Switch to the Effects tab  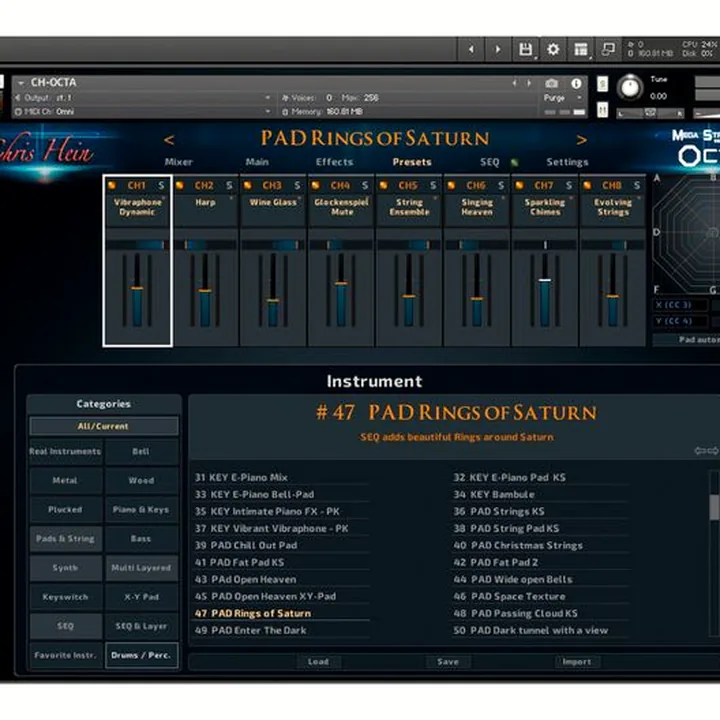(334, 162)
